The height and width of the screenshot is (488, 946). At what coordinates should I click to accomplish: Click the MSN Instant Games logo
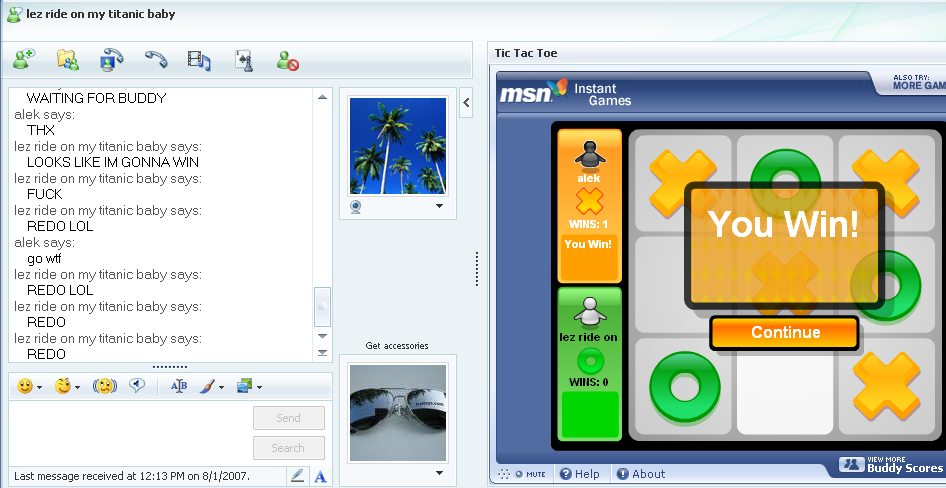(x=565, y=93)
